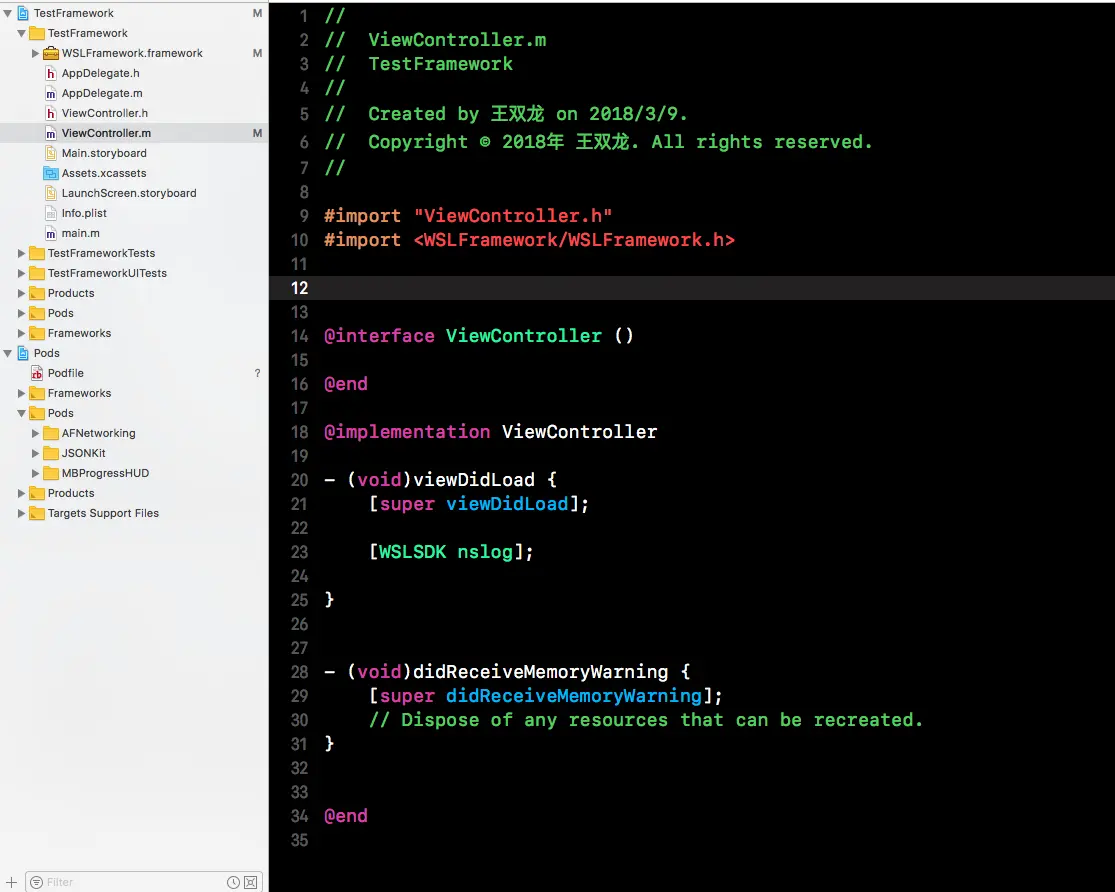
Task: Expand the JSONKit pod folder triangle
Action: pyautogui.click(x=35, y=453)
